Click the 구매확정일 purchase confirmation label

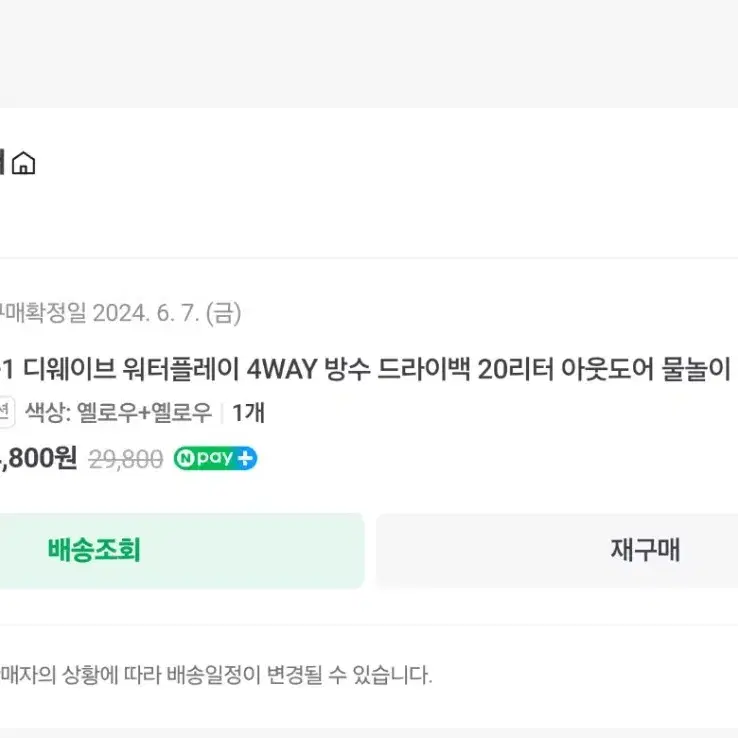click(x=43, y=313)
